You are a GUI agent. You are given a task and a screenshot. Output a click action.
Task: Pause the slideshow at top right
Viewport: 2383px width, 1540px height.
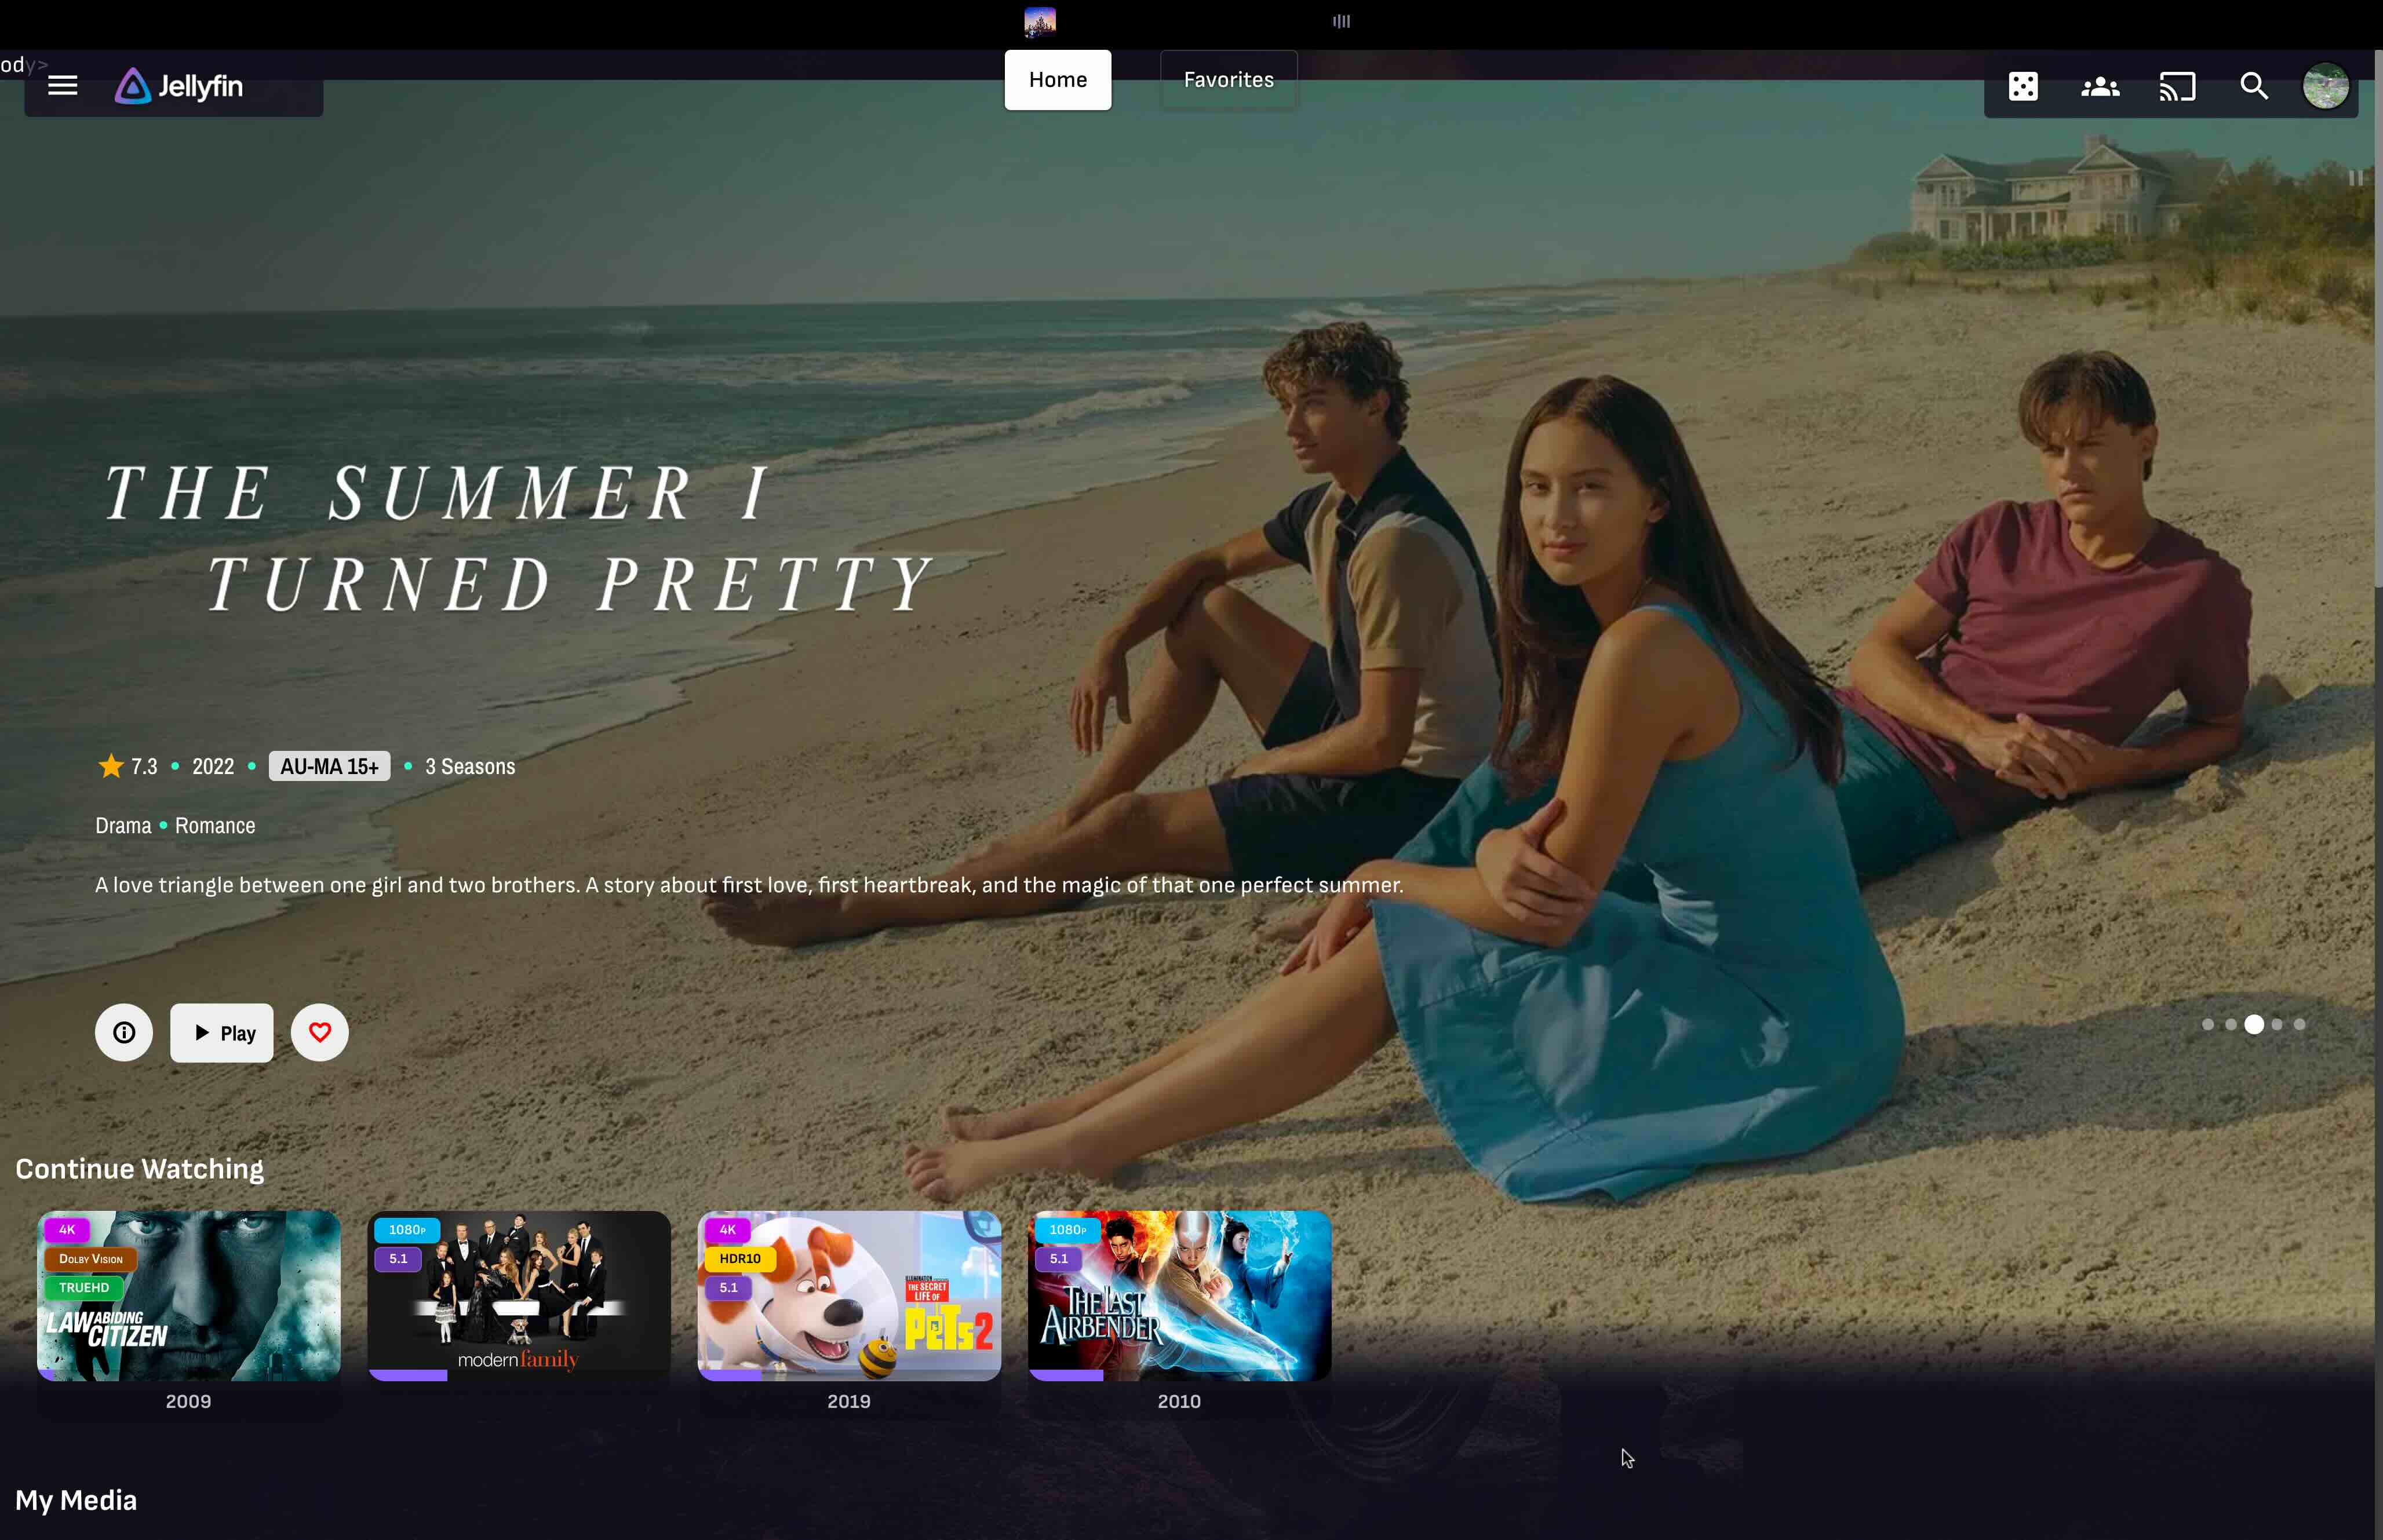[2355, 178]
